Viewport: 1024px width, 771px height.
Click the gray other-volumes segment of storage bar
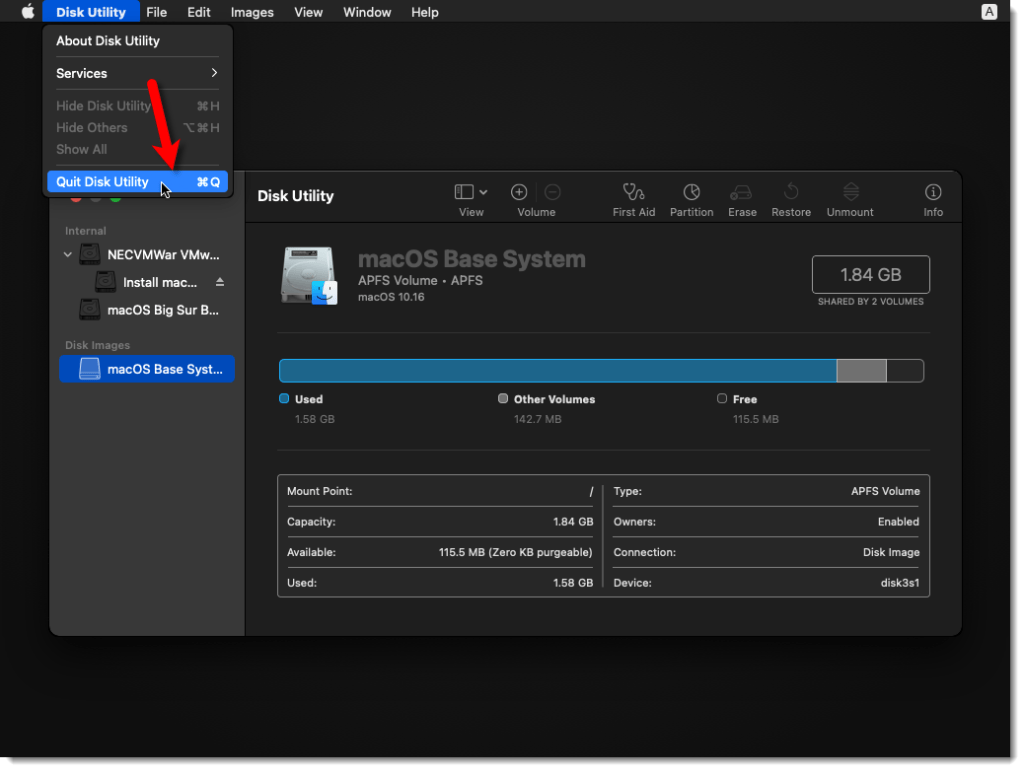point(861,371)
